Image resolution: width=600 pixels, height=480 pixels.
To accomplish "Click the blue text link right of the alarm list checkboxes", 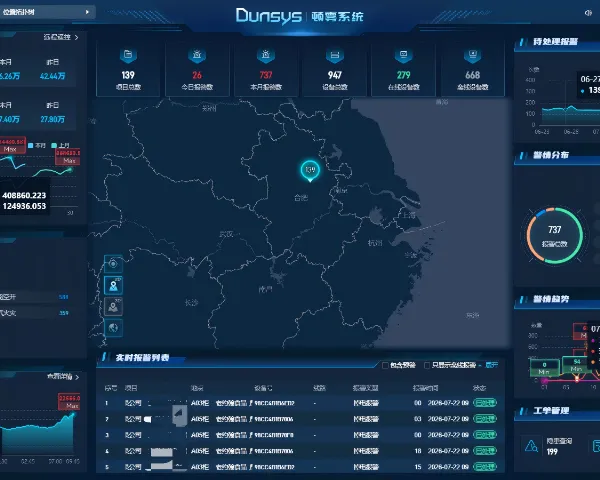I will click(492, 365).
